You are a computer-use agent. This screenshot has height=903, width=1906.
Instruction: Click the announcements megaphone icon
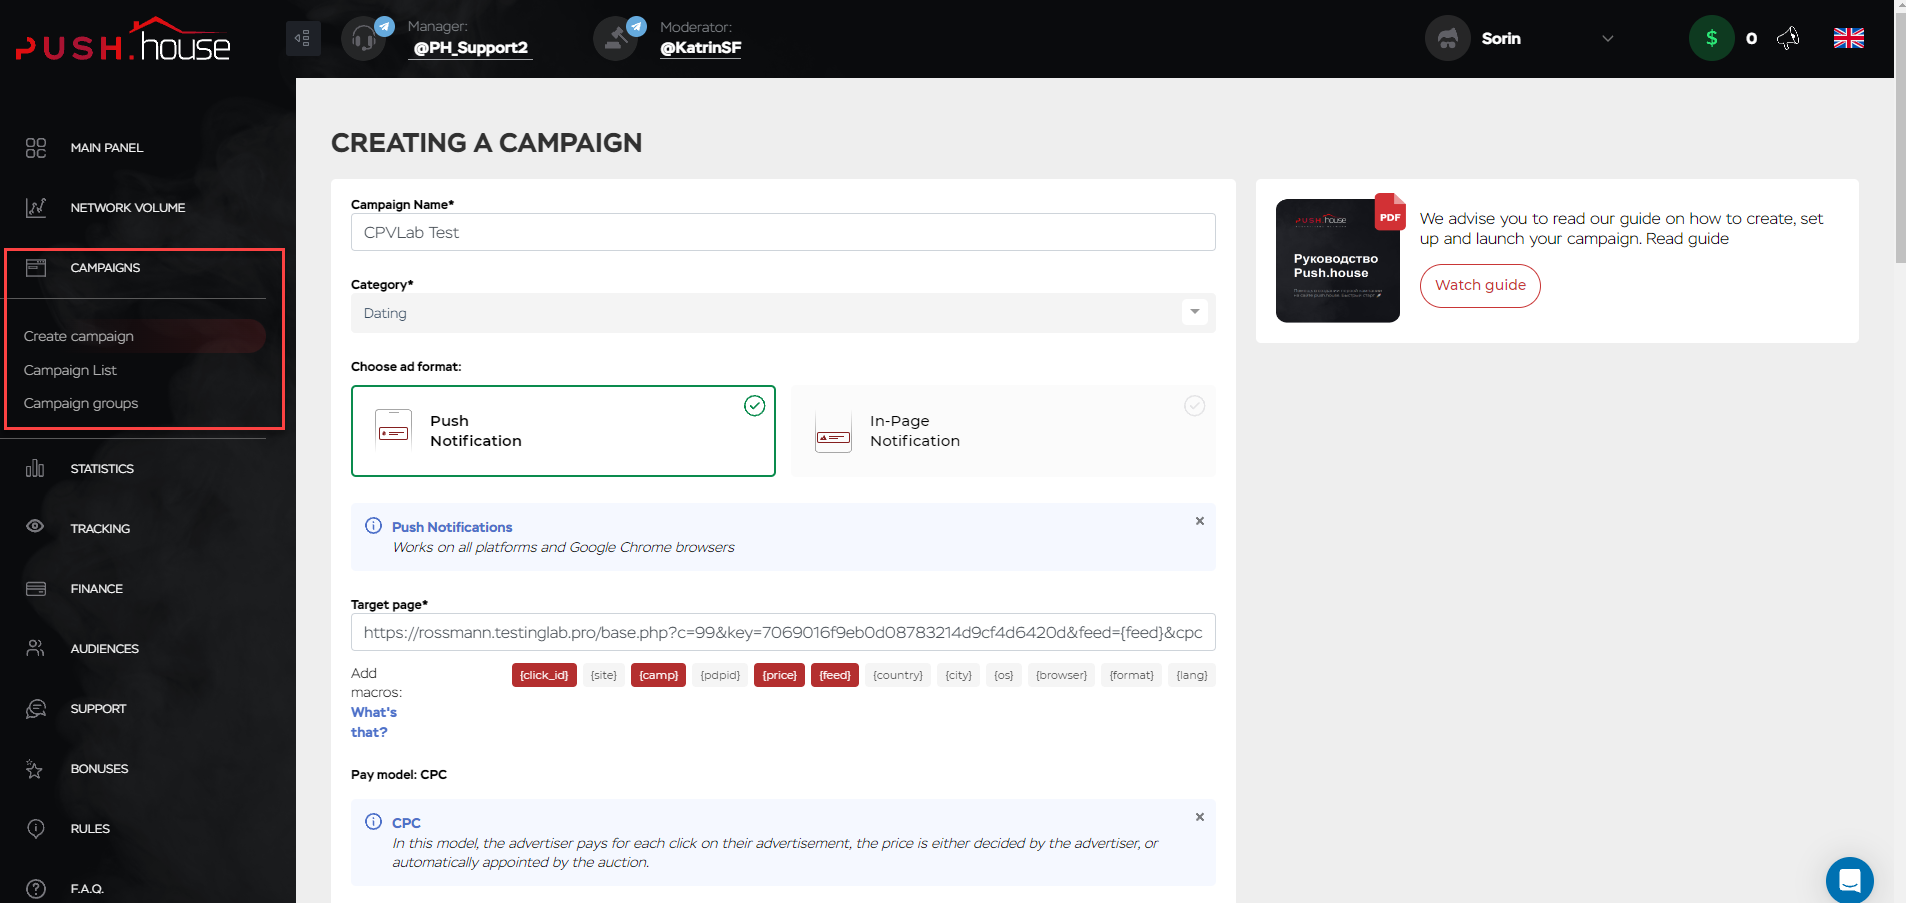1789,38
